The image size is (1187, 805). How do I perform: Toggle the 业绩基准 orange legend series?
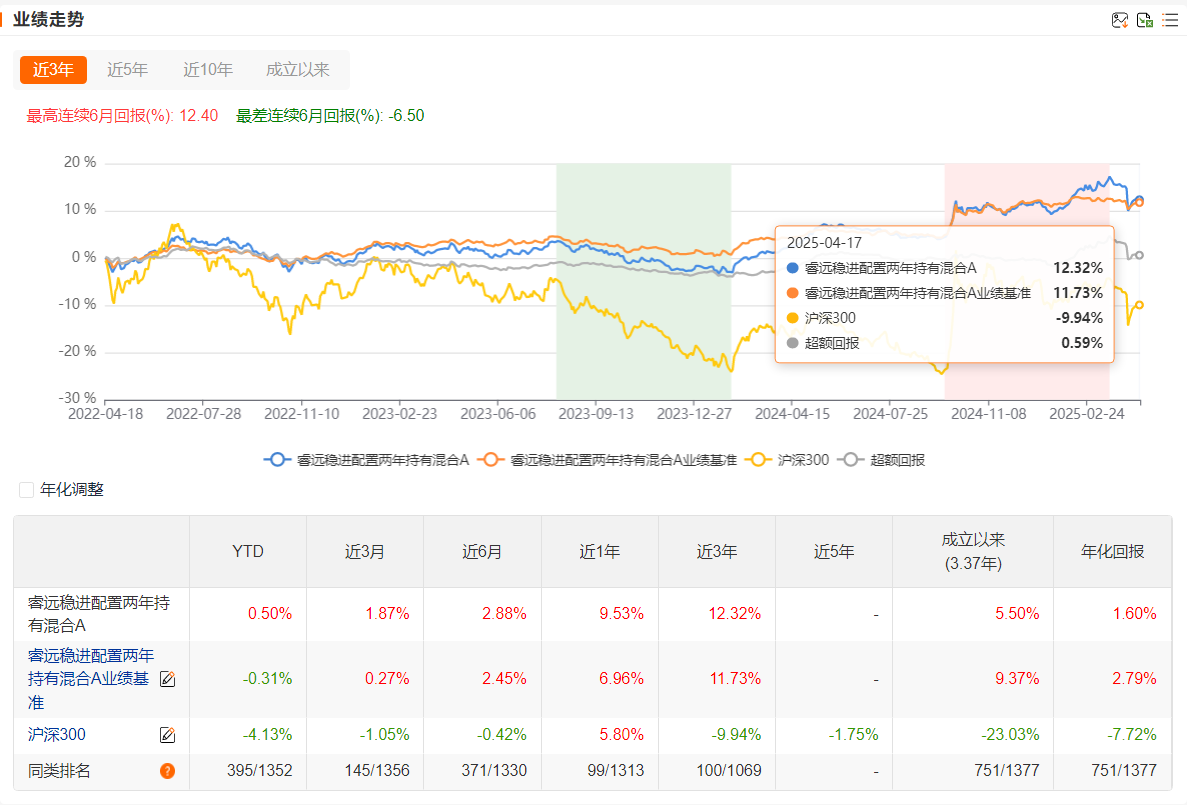pyautogui.click(x=490, y=460)
